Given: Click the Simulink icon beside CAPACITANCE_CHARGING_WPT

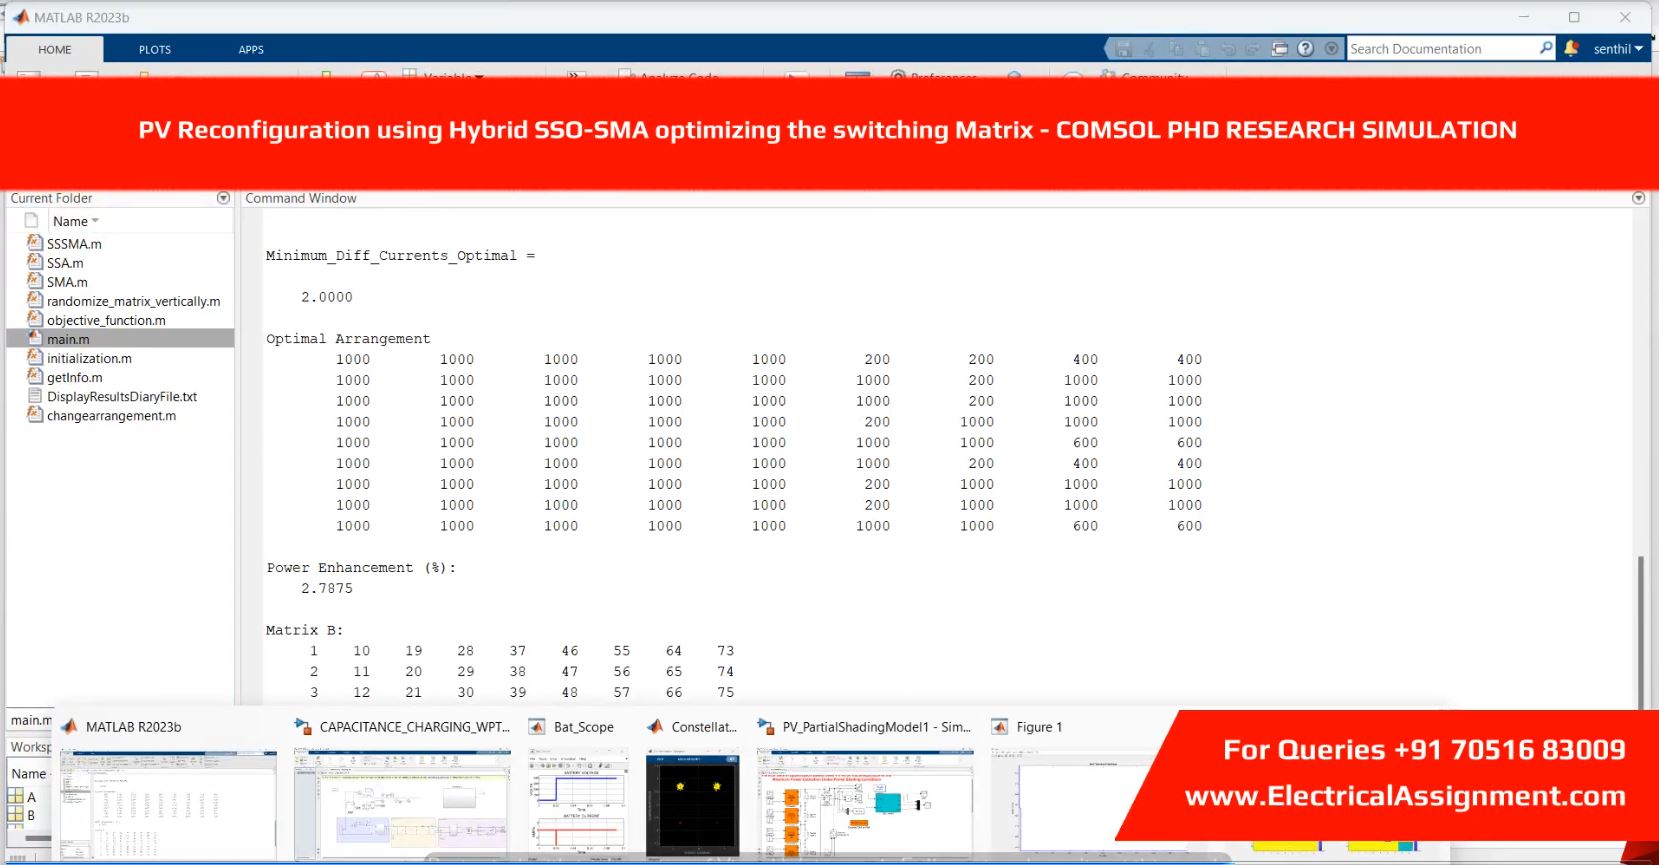Looking at the screenshot, I should pos(302,726).
